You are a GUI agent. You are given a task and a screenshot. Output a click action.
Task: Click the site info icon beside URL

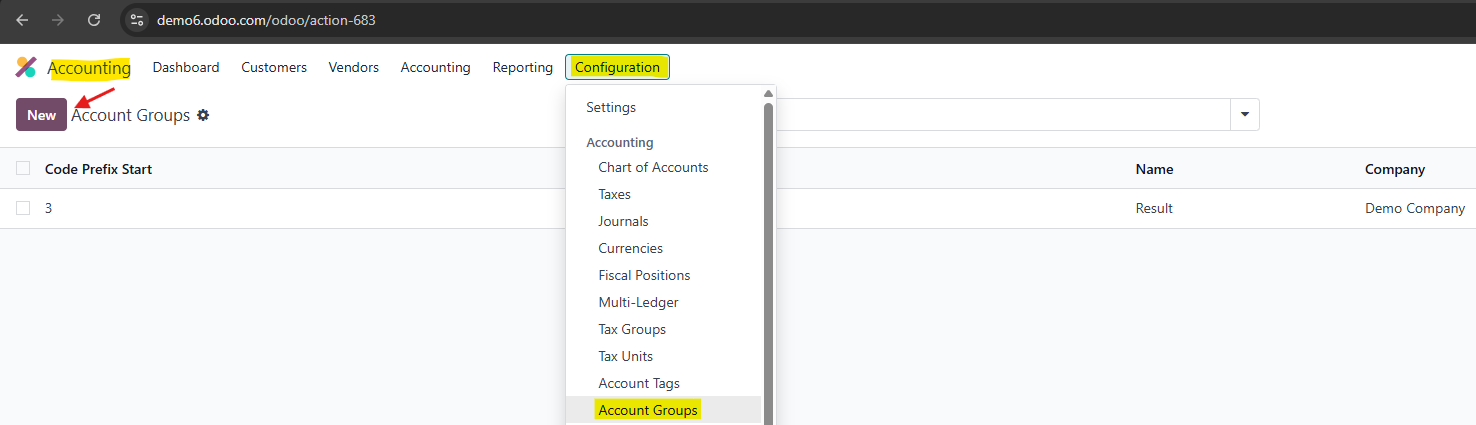[x=138, y=20]
